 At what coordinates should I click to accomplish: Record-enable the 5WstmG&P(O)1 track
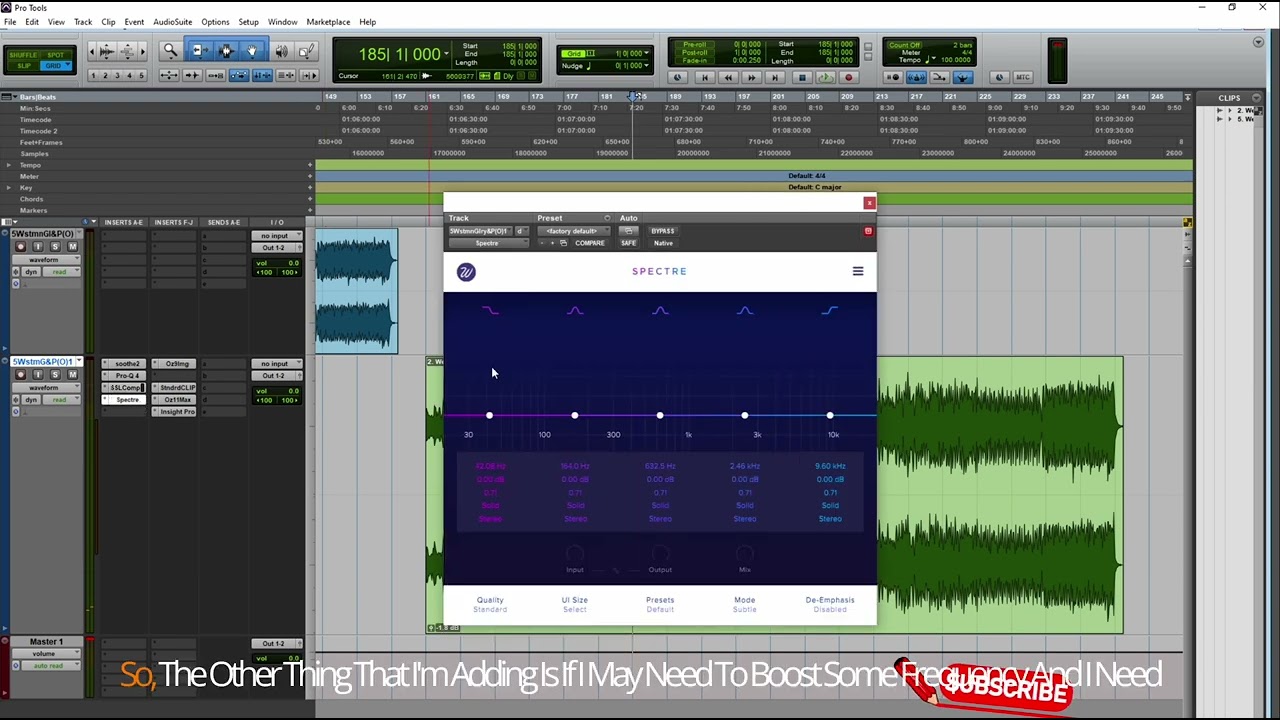20,374
